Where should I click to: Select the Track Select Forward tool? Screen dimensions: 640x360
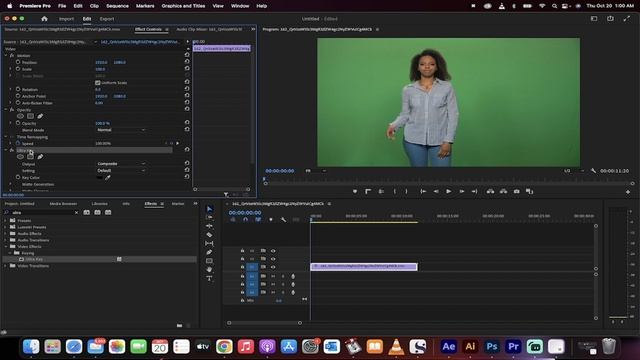click(x=209, y=218)
